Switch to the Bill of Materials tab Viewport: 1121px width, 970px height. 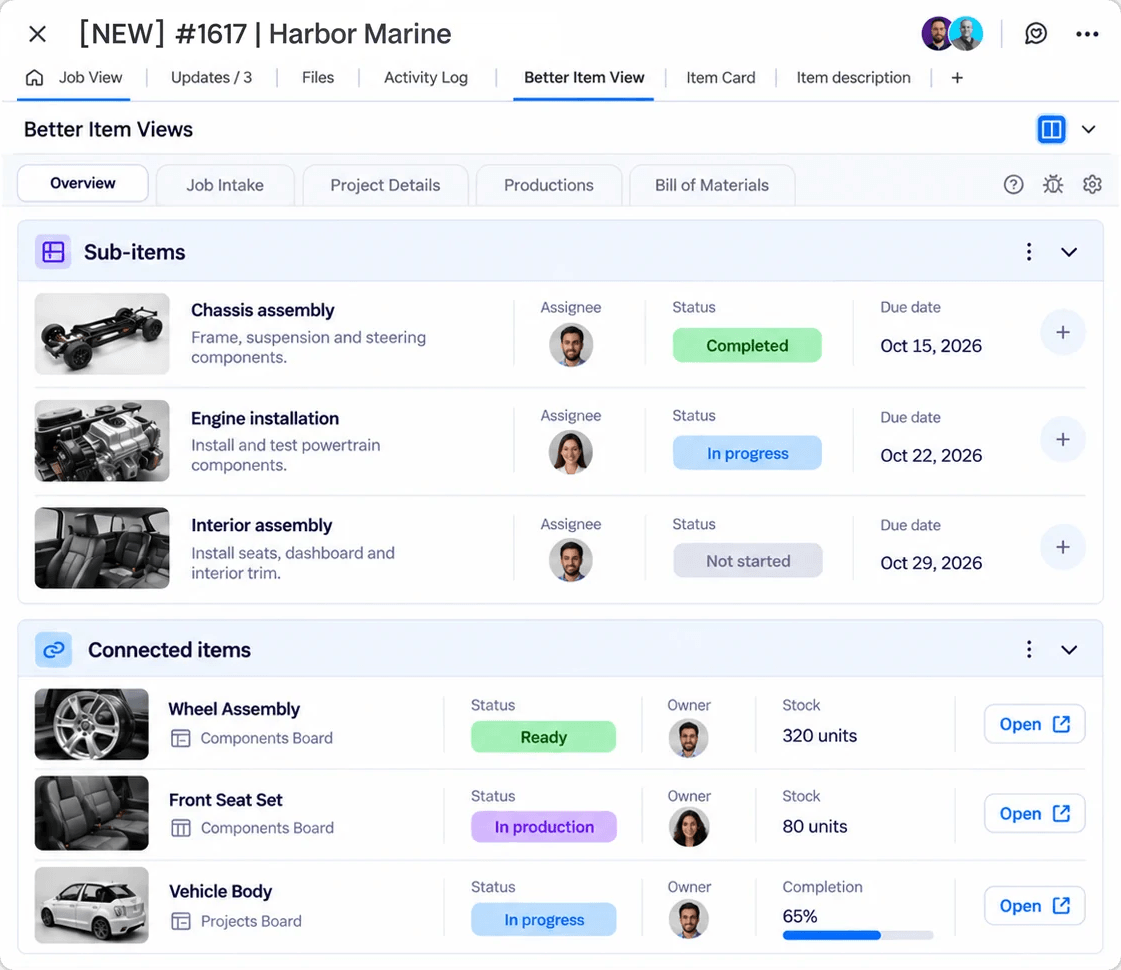pyautogui.click(x=712, y=185)
